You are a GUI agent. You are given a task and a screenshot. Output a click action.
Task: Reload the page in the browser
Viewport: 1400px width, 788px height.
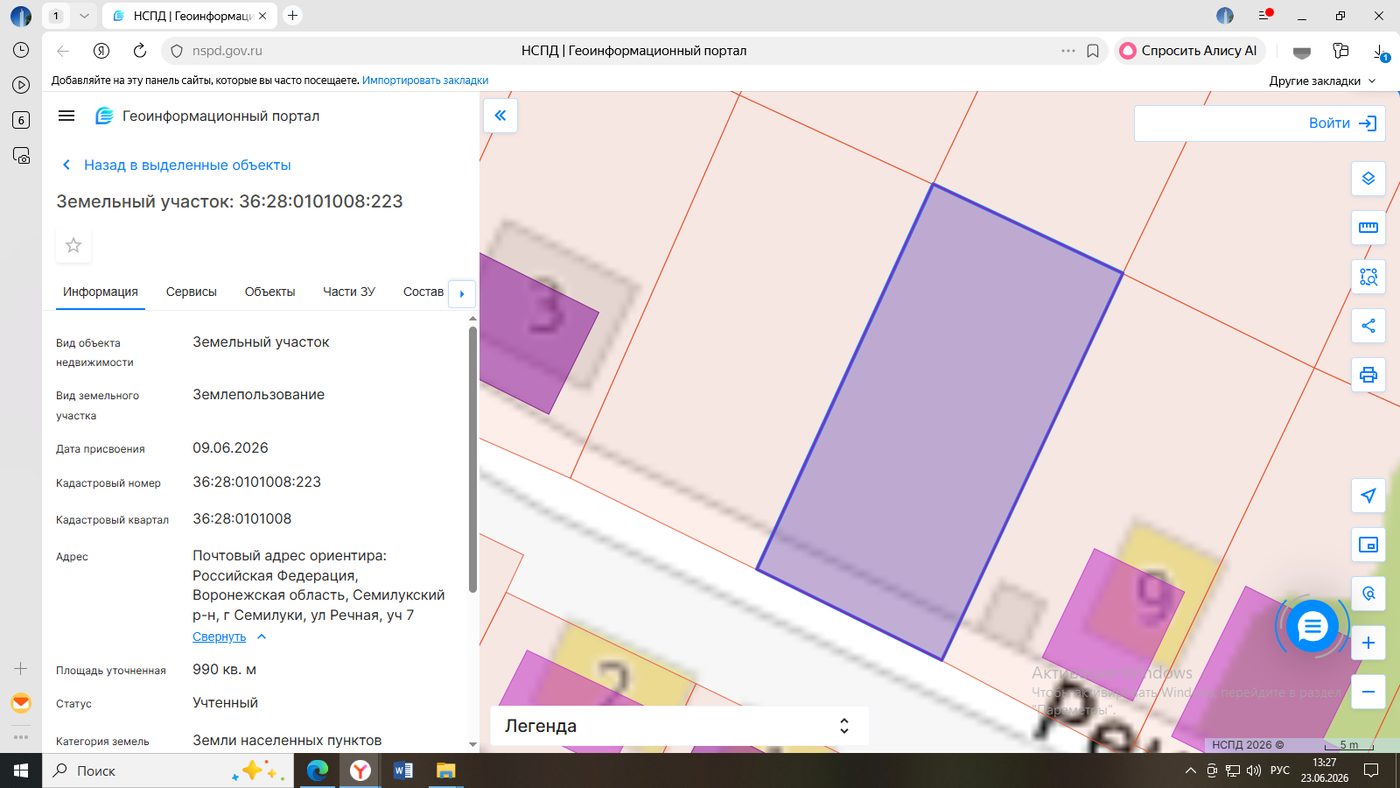coord(140,51)
